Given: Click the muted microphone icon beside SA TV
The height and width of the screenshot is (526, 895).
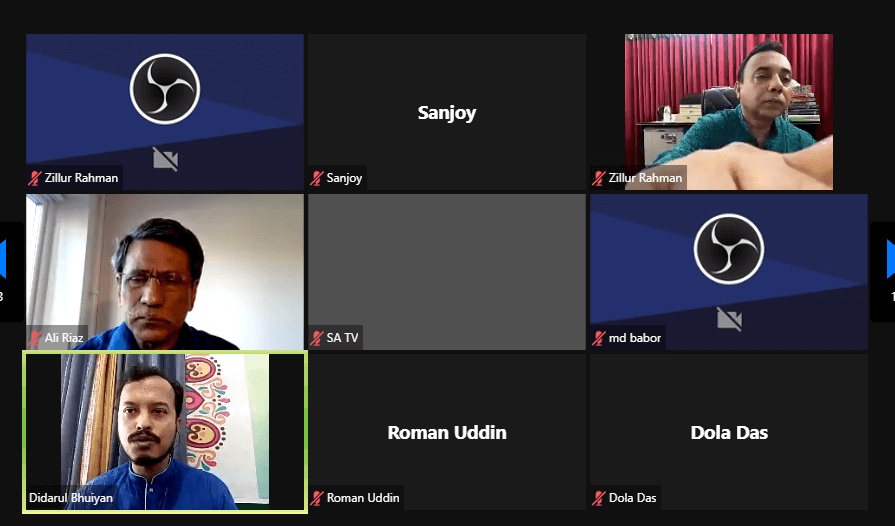Looking at the screenshot, I should pos(316,338).
